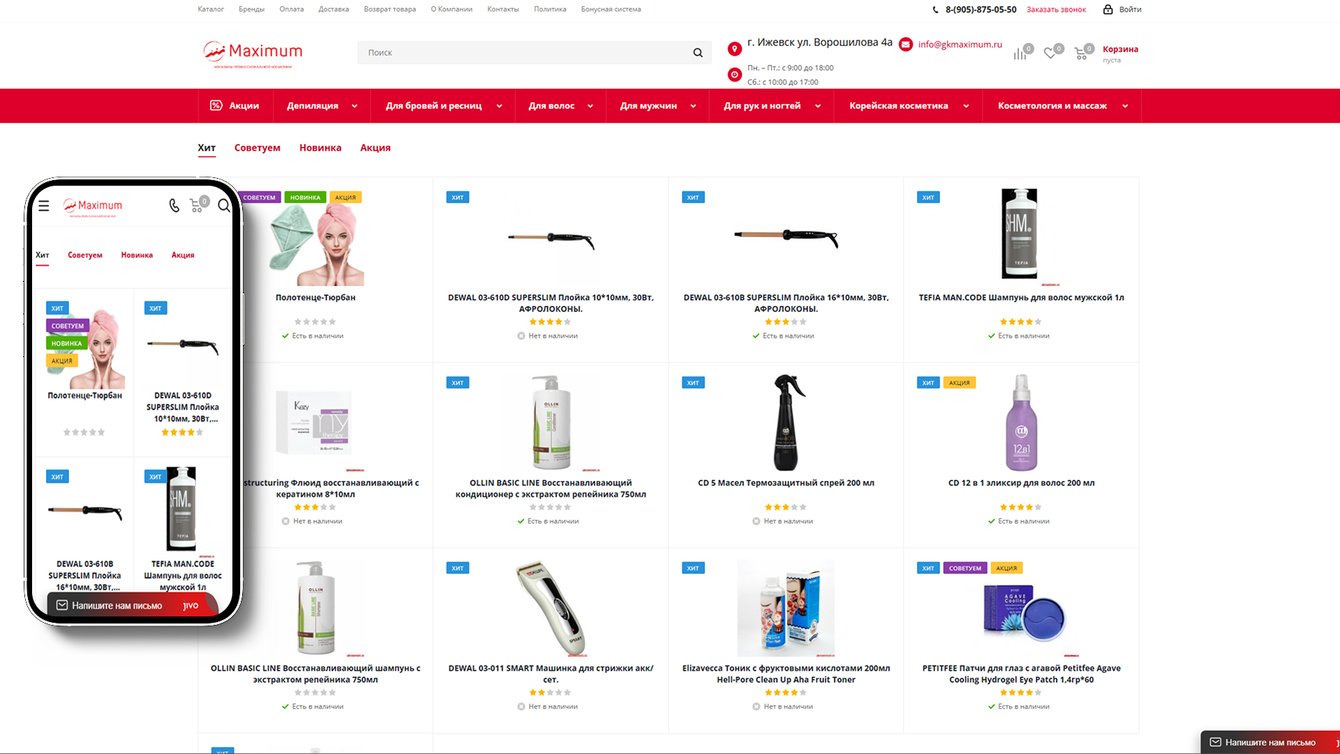This screenshot has height=754, width=1340.
Task: Rate the Полотенце-Тюрбан product stars
Action: coord(316,322)
